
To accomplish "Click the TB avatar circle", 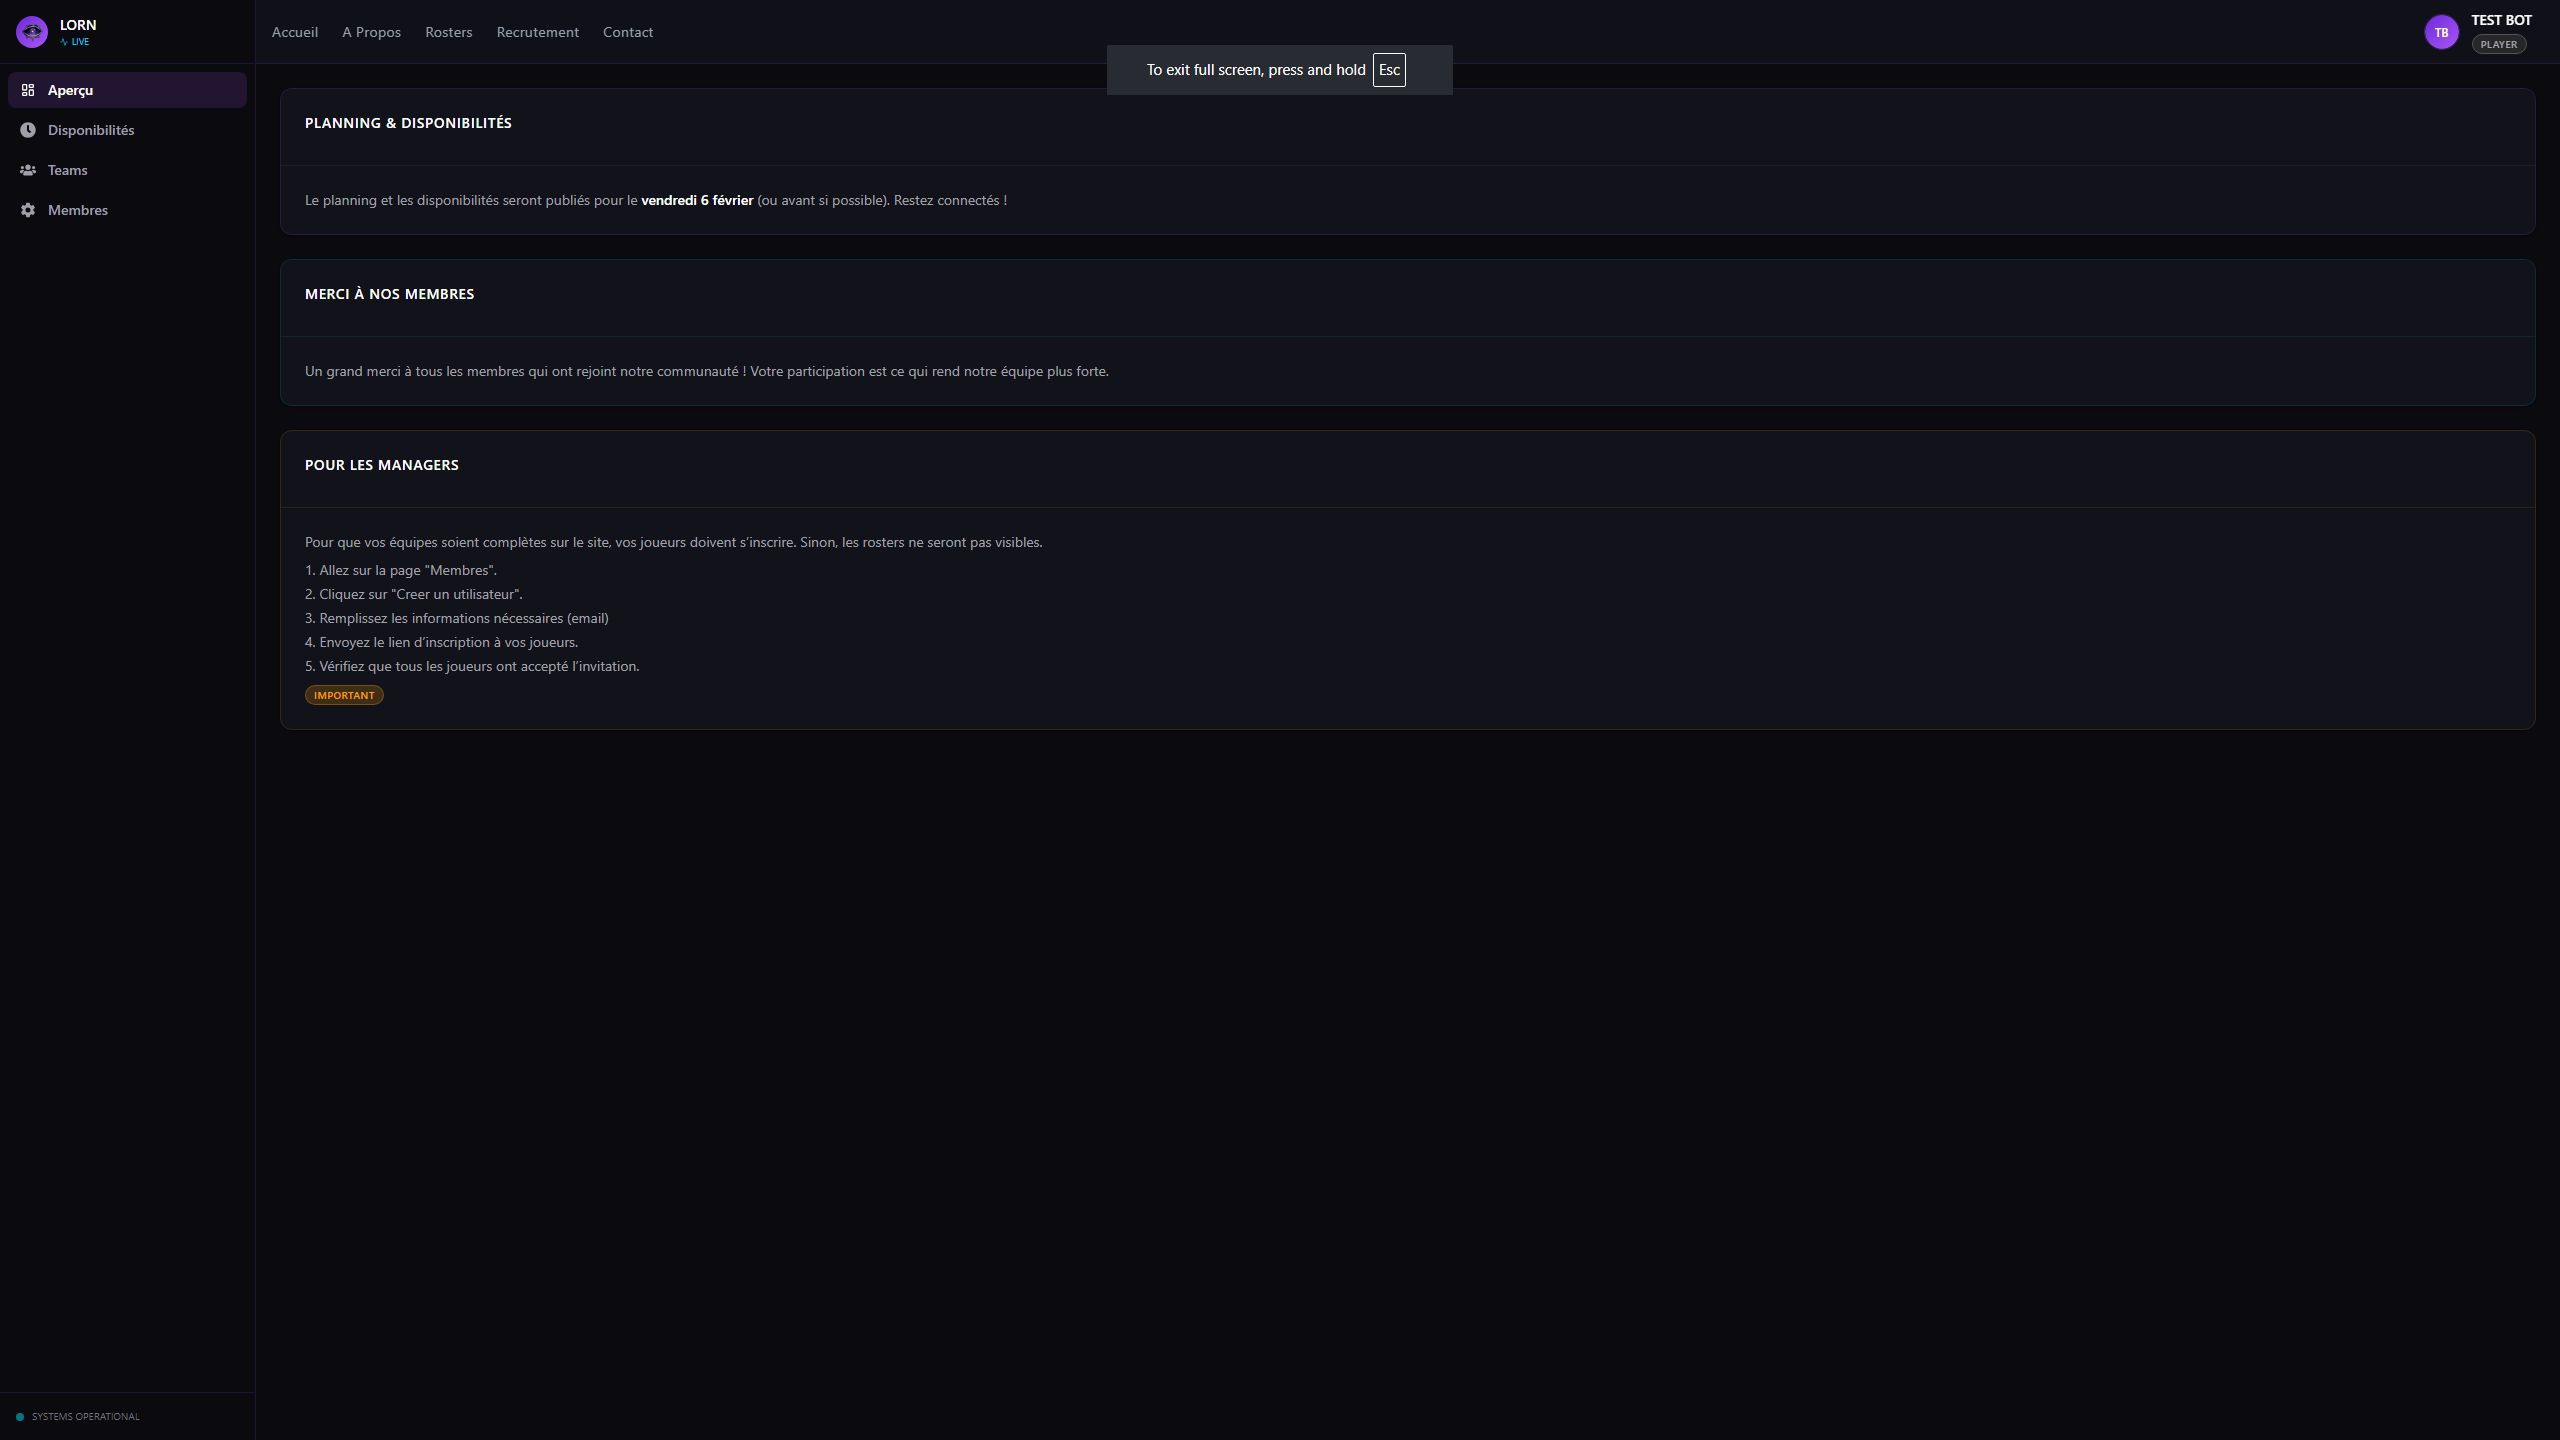I will [2441, 31].
